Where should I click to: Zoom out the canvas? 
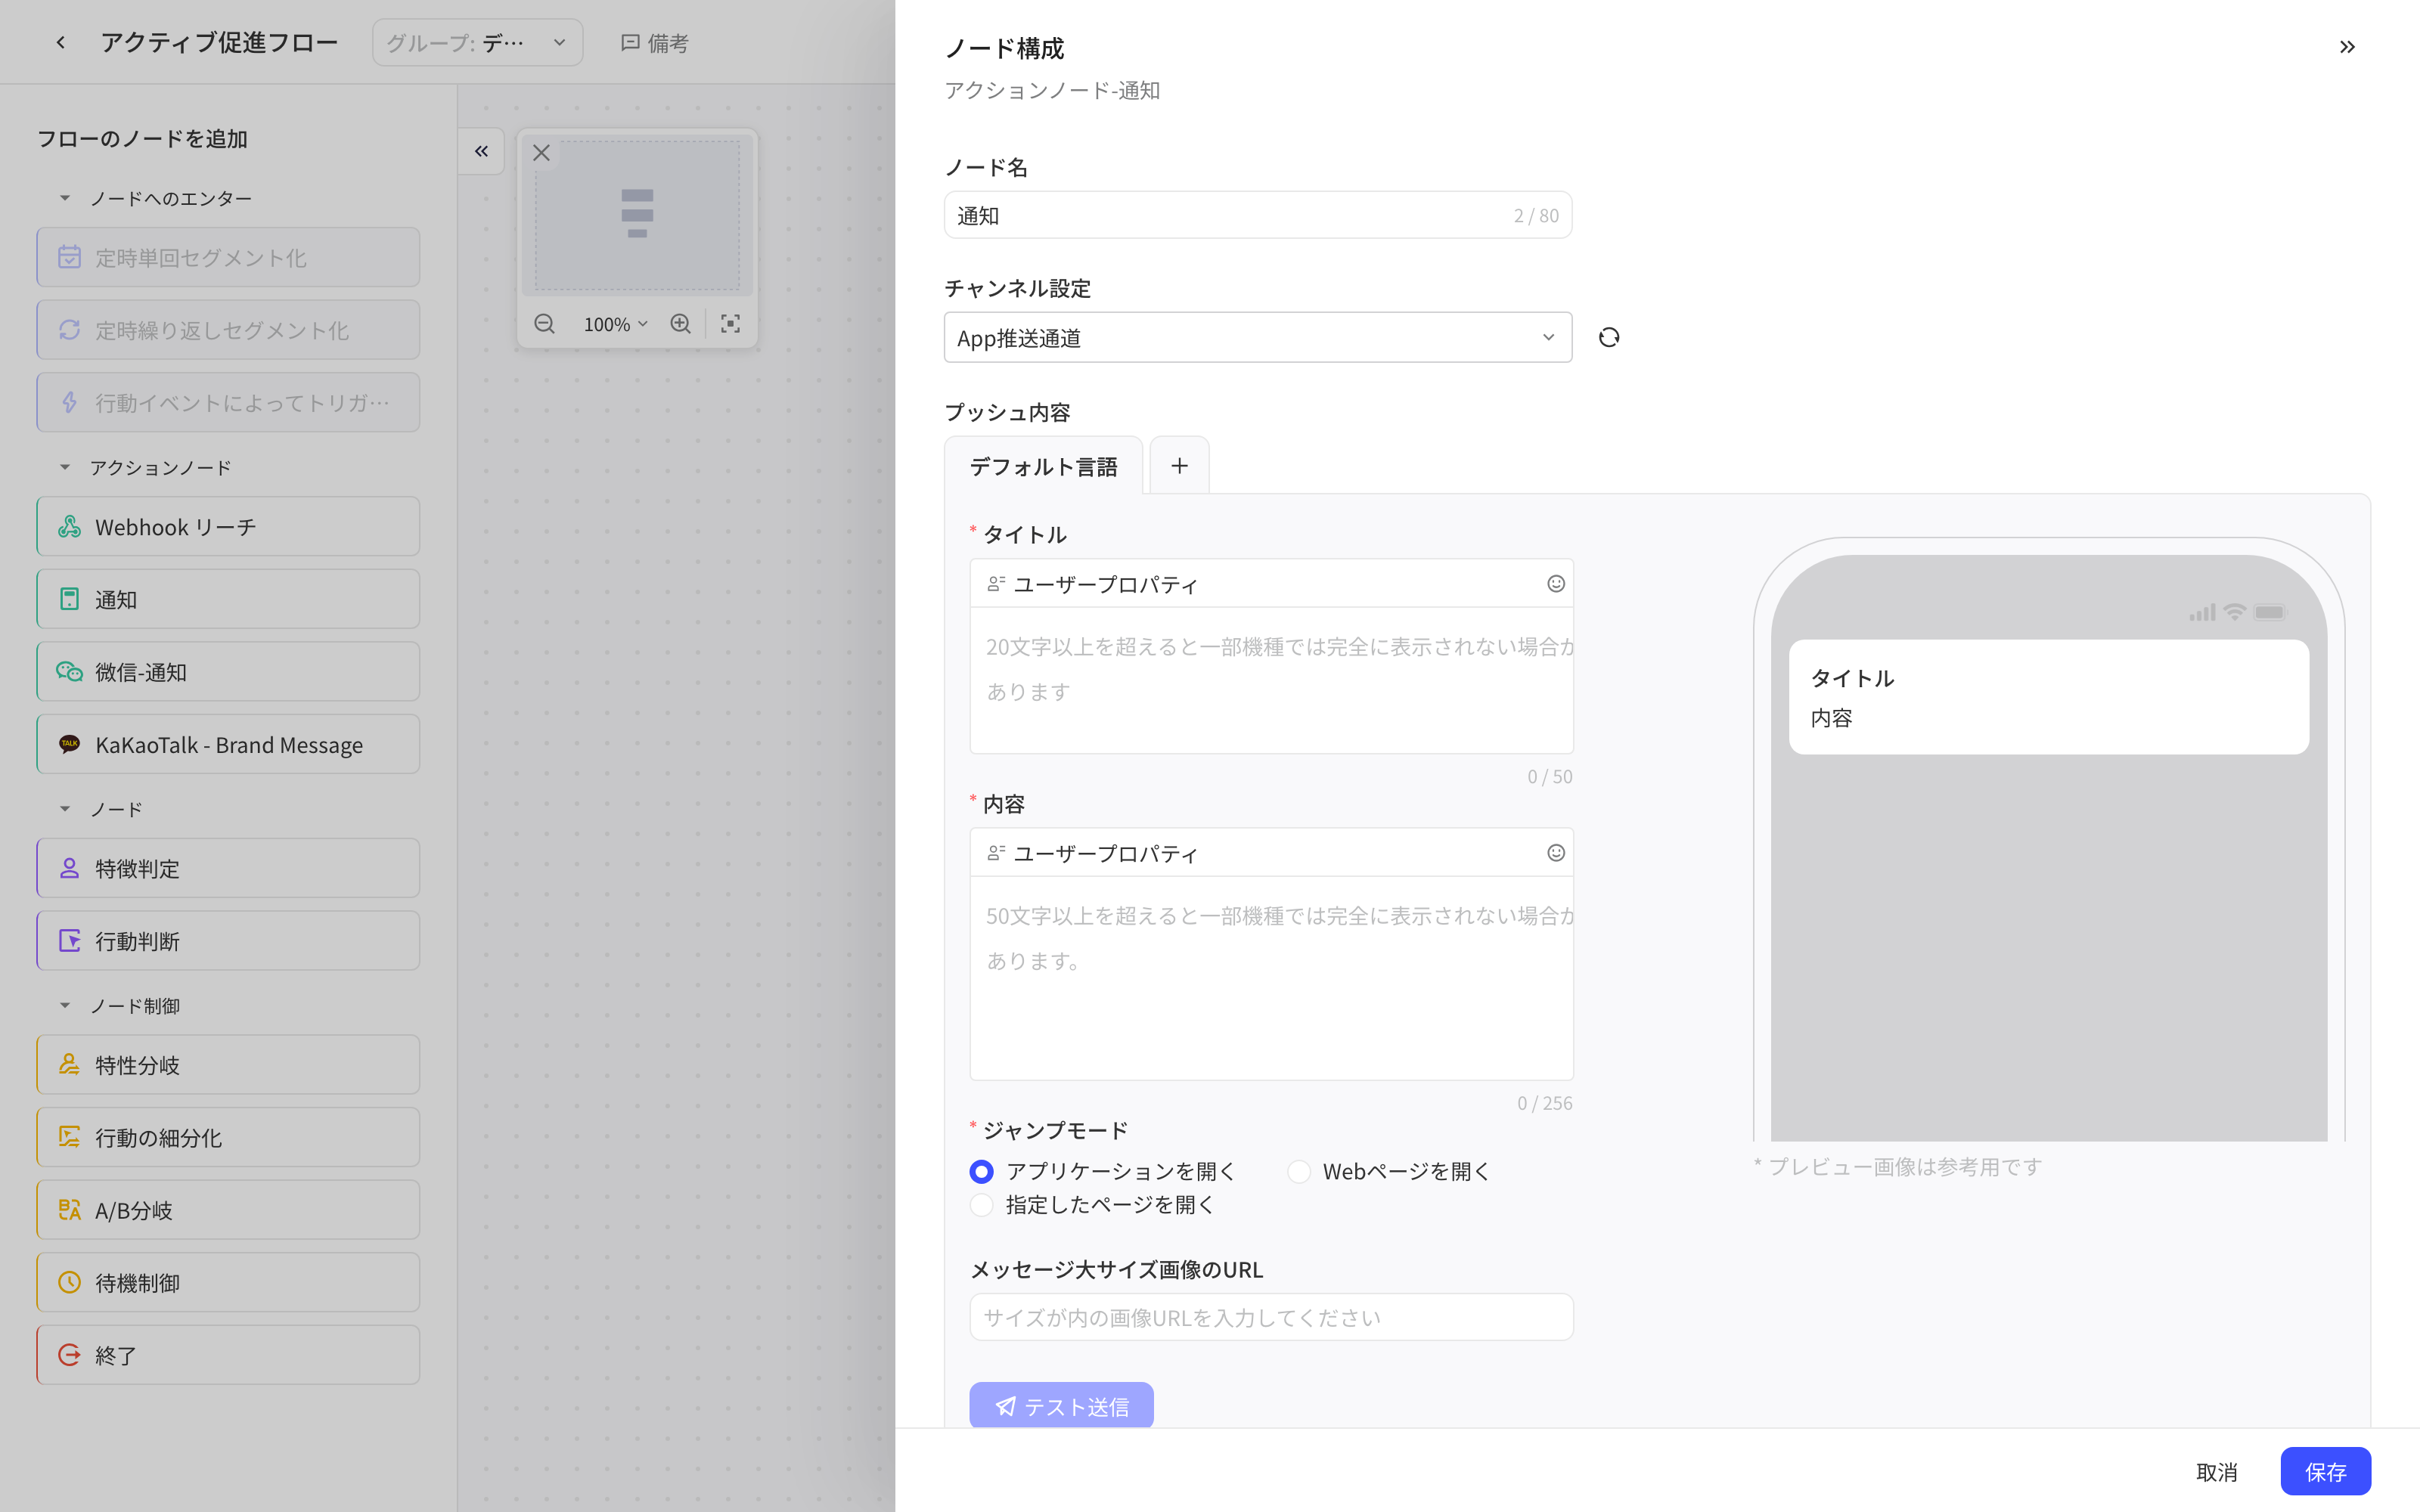point(544,324)
